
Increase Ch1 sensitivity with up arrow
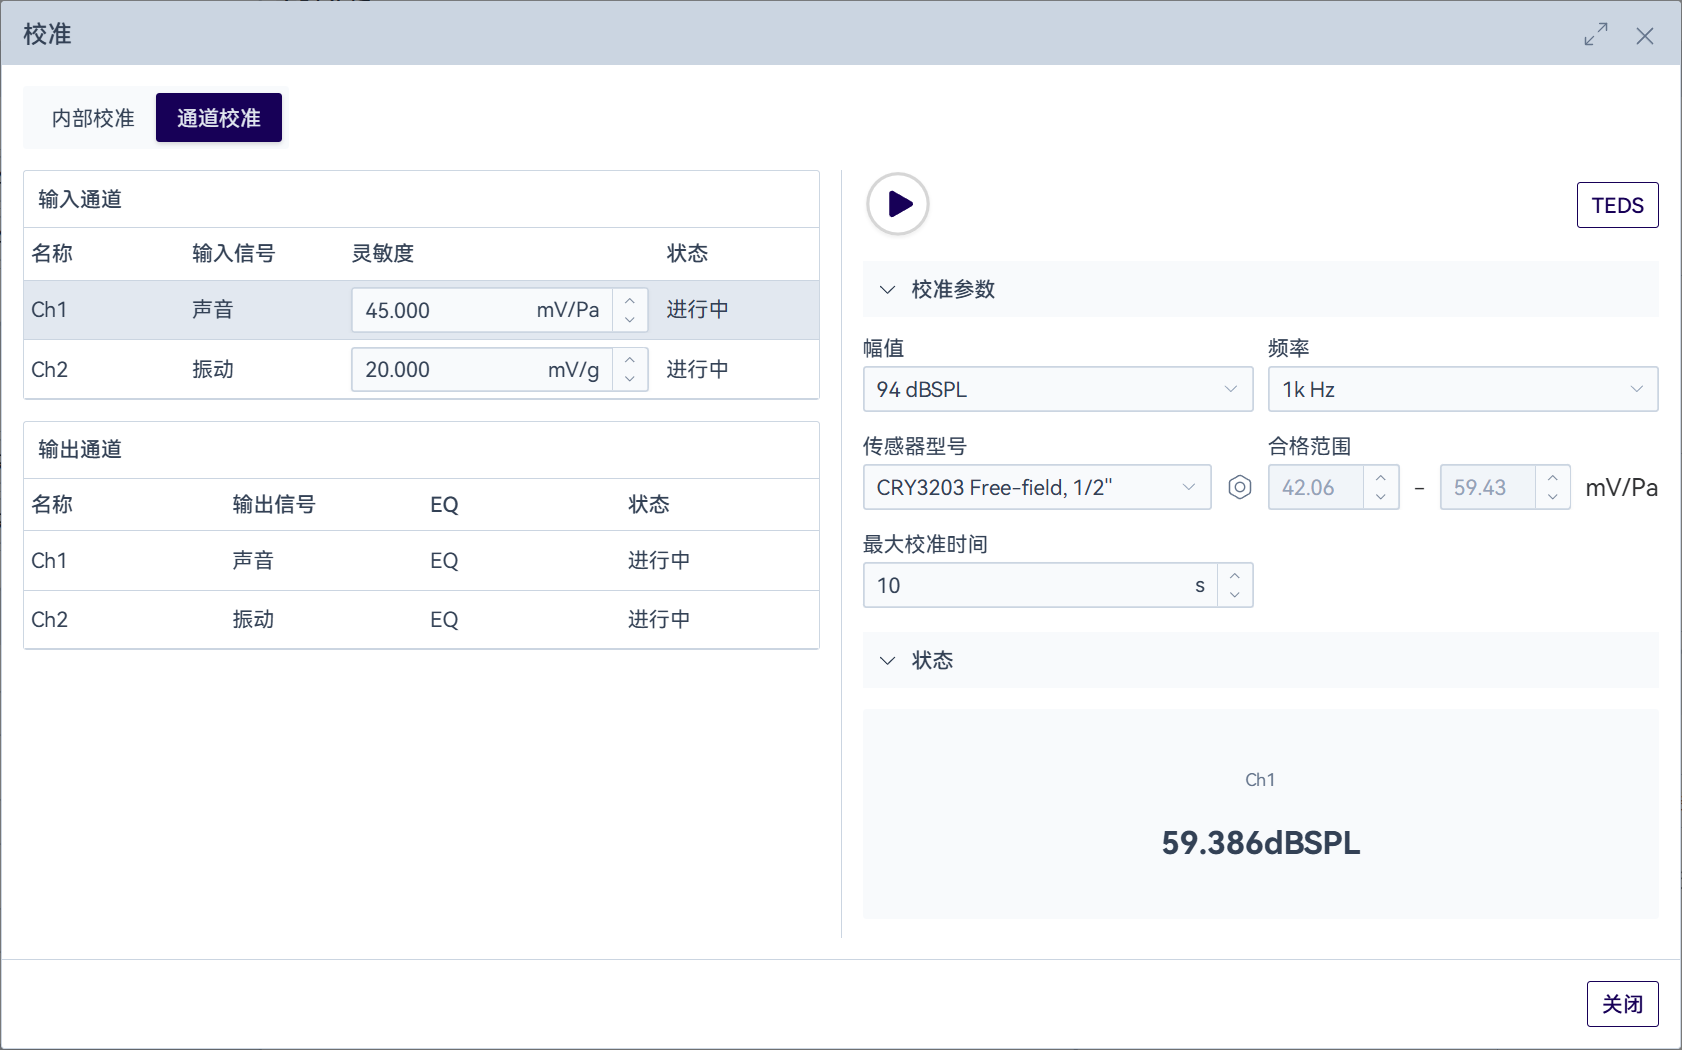[630, 301]
